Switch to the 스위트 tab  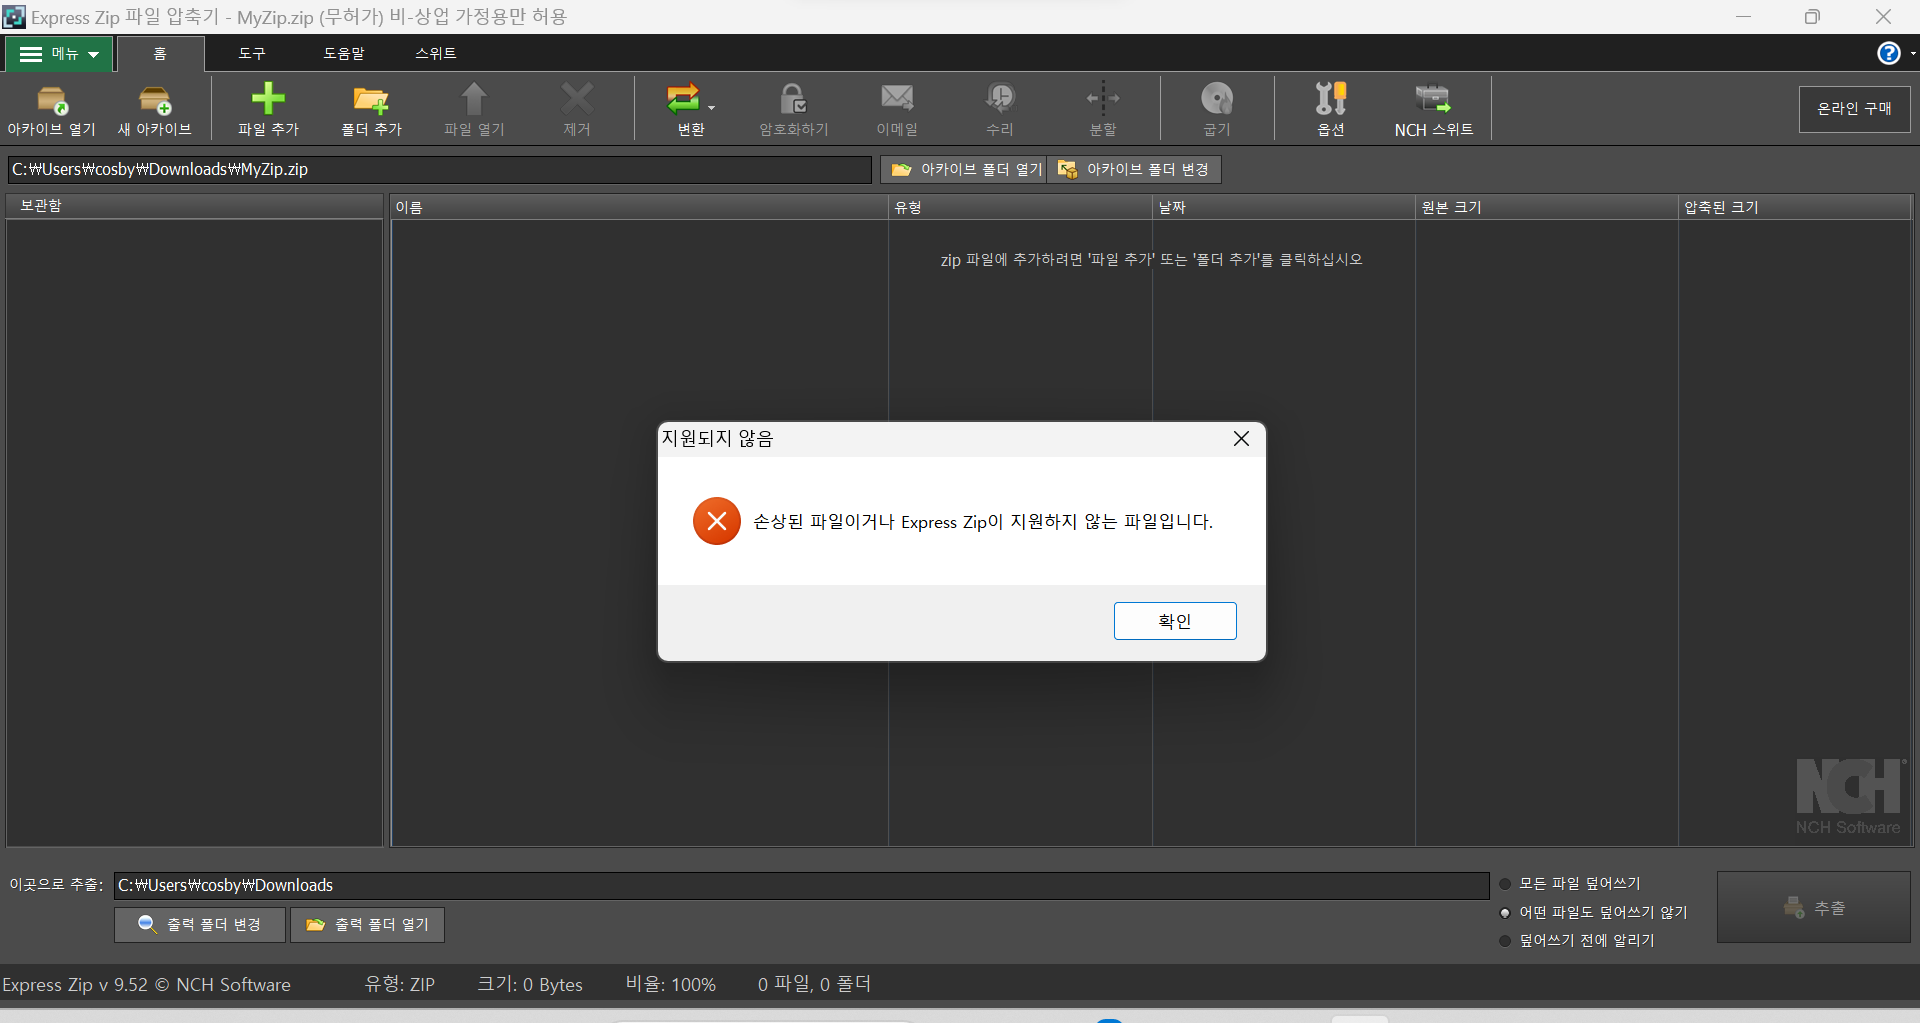pos(436,54)
